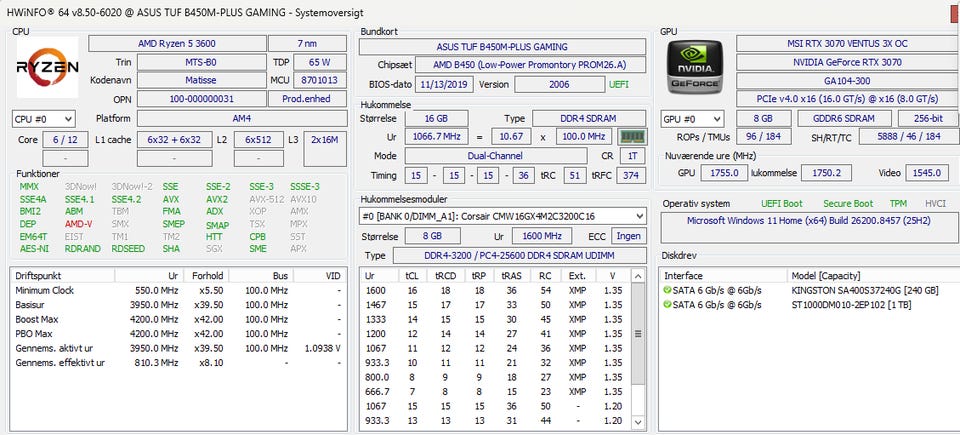Click the Driftspunkt column header
Screen dimensions: 960x435
coord(63,276)
